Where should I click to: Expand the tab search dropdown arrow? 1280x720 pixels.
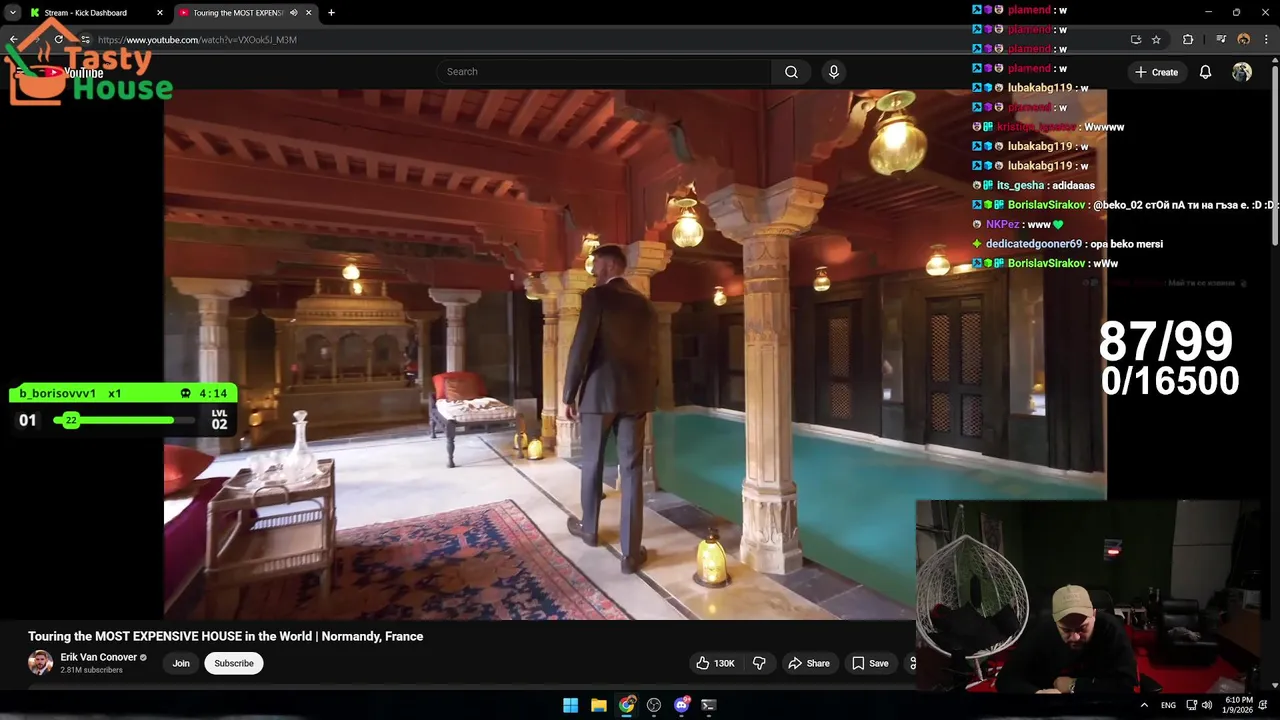(13, 13)
